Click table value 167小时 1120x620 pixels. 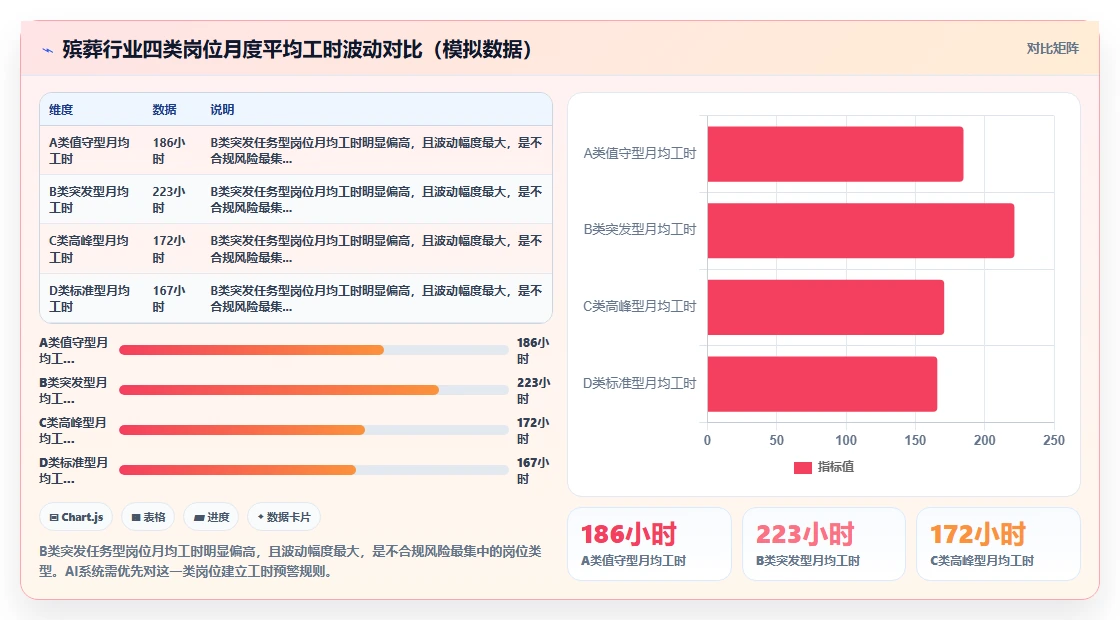point(169,299)
